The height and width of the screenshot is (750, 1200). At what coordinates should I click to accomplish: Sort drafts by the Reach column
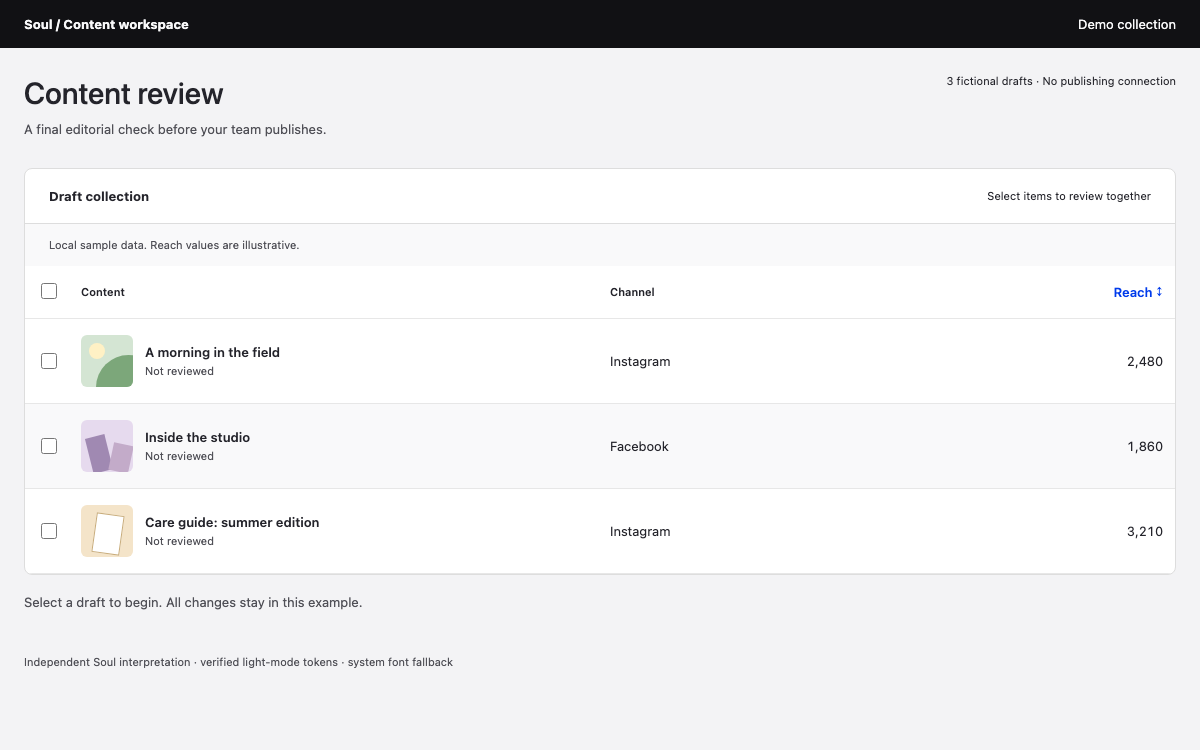coord(1138,292)
